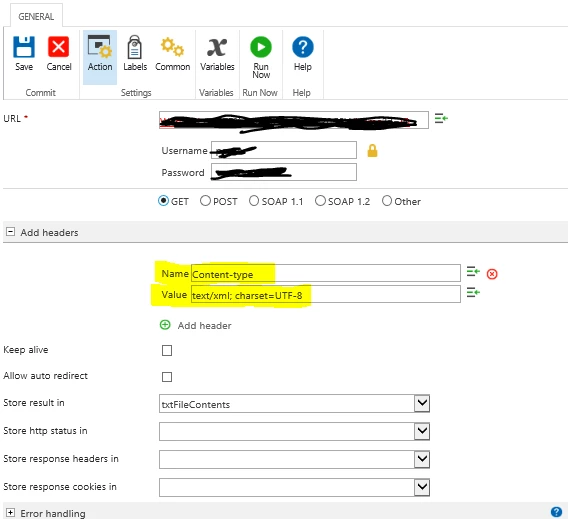Switch to the GENERAL ribbon tab

pyautogui.click(x=36, y=17)
